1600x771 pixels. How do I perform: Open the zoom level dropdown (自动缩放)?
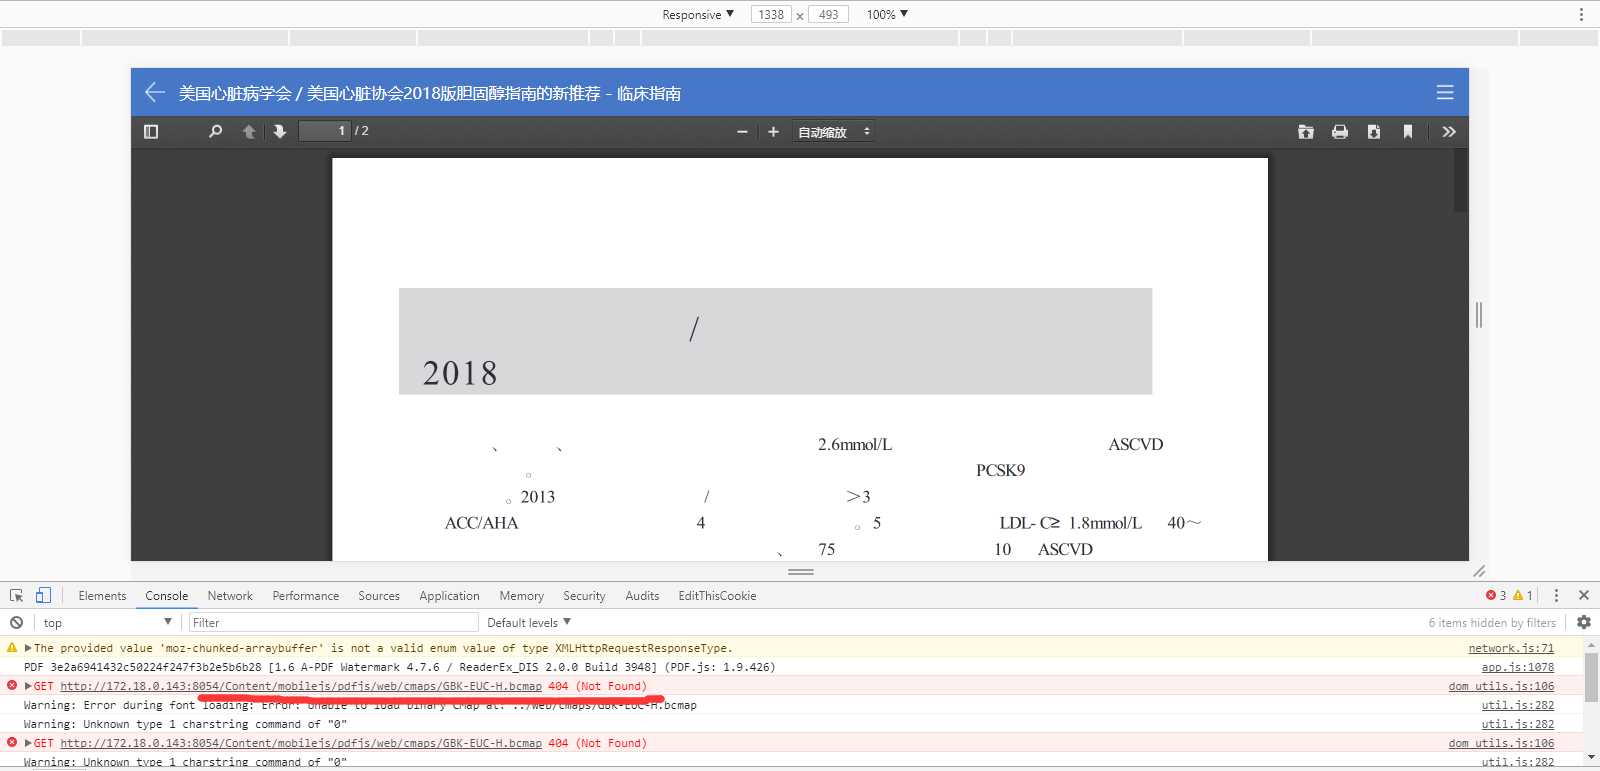pyautogui.click(x=834, y=132)
